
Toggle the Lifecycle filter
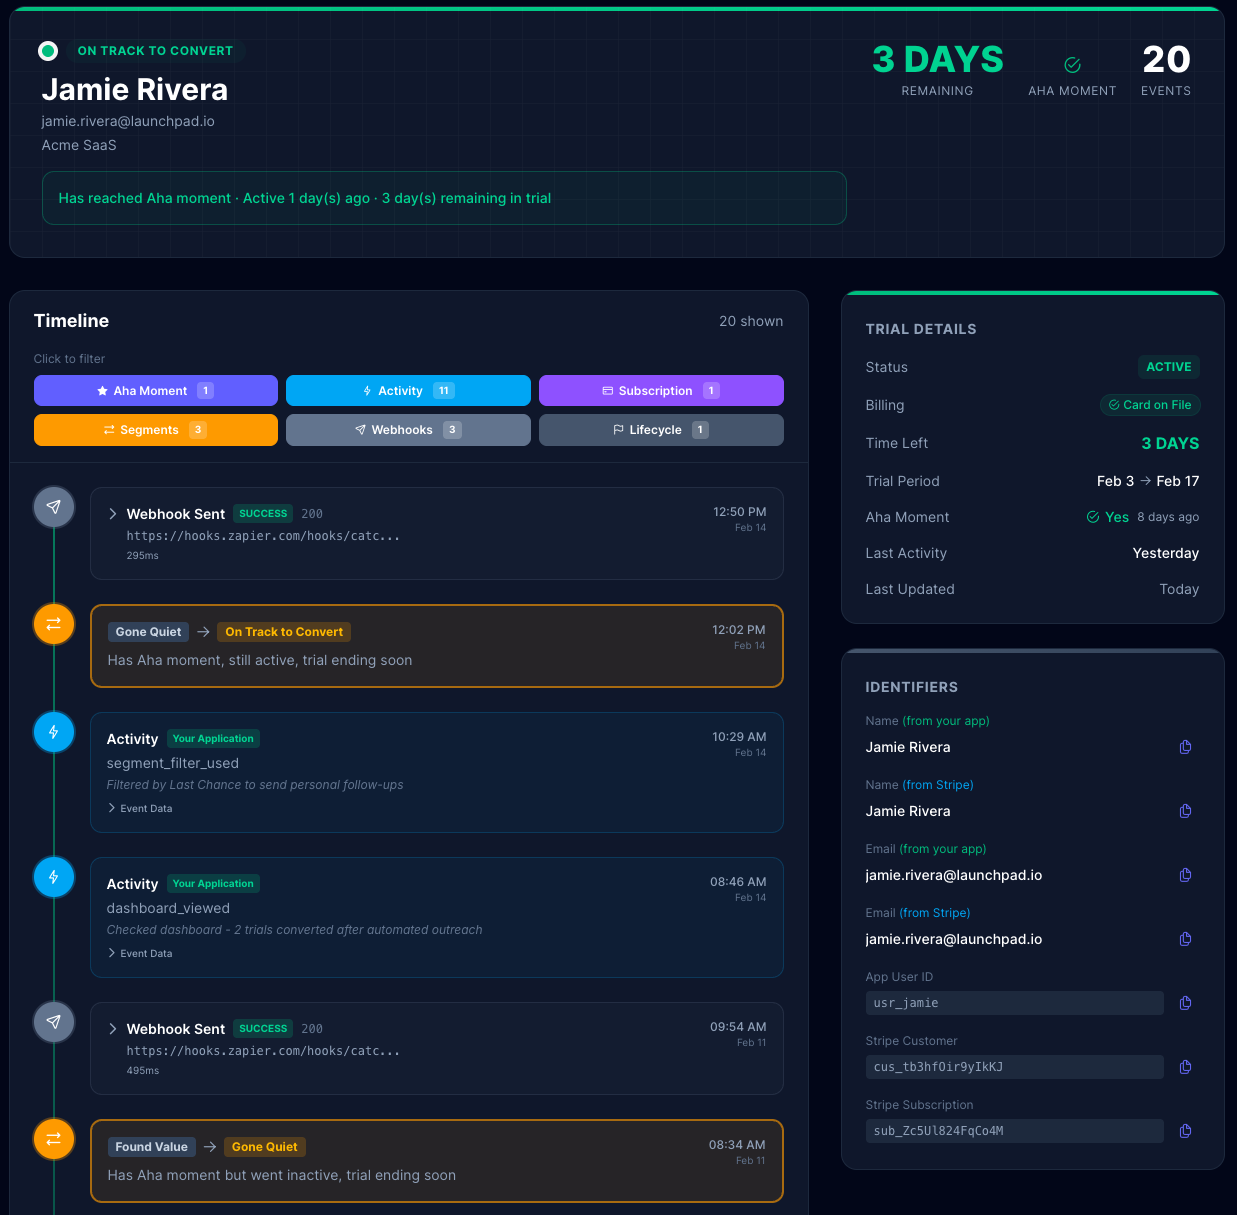tap(660, 429)
